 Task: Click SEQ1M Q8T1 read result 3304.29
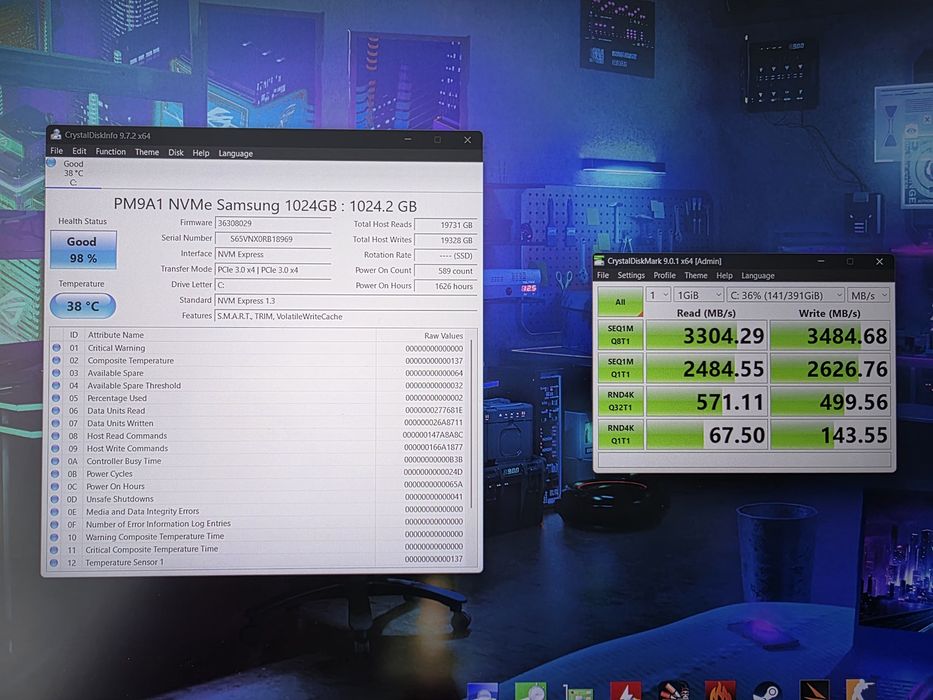coord(706,335)
